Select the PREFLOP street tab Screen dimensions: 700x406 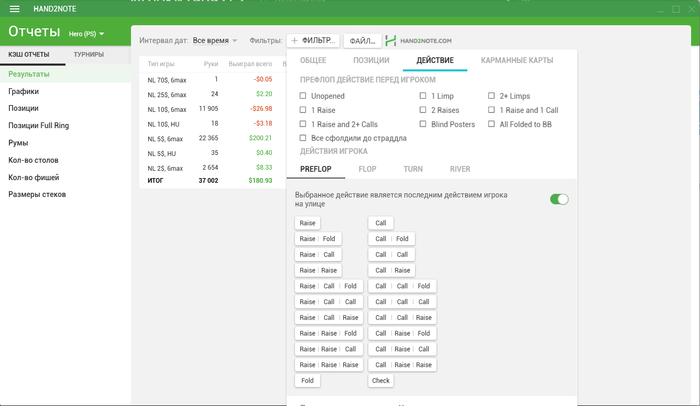[316, 169]
